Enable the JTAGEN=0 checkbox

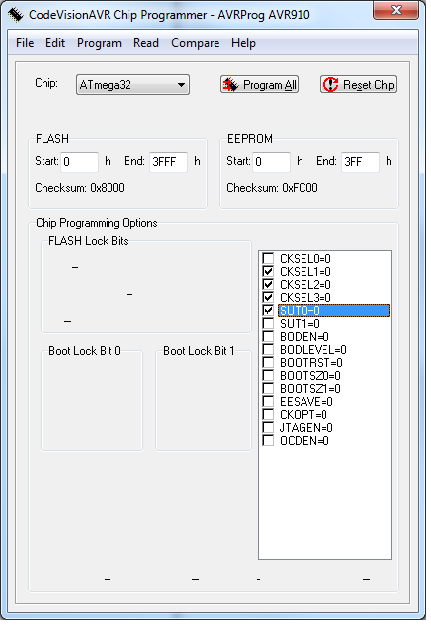pos(268,427)
